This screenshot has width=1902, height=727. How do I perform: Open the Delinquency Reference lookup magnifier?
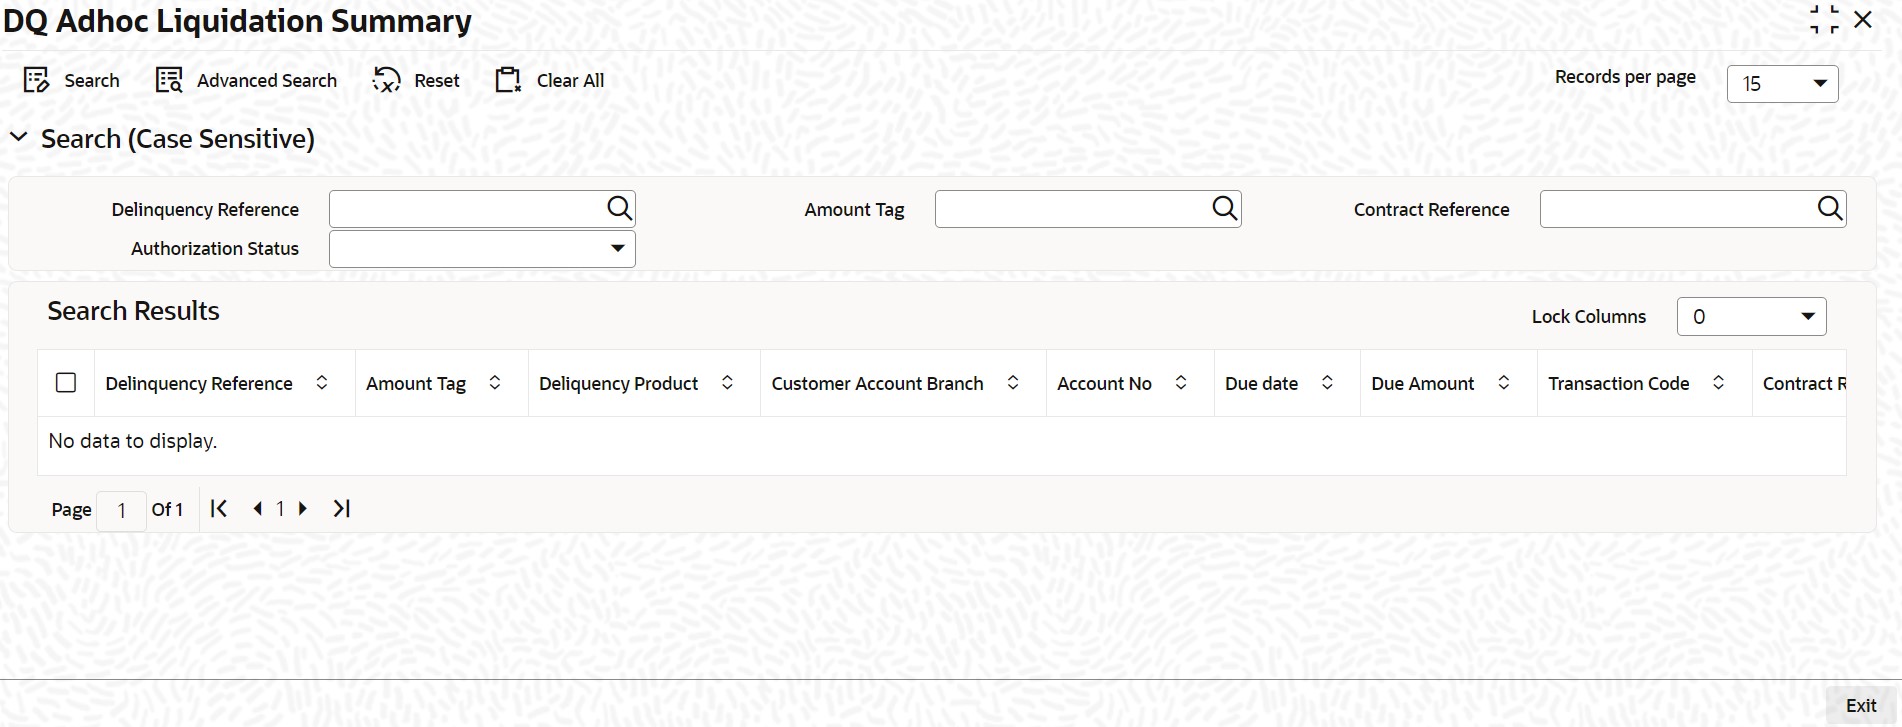point(619,208)
